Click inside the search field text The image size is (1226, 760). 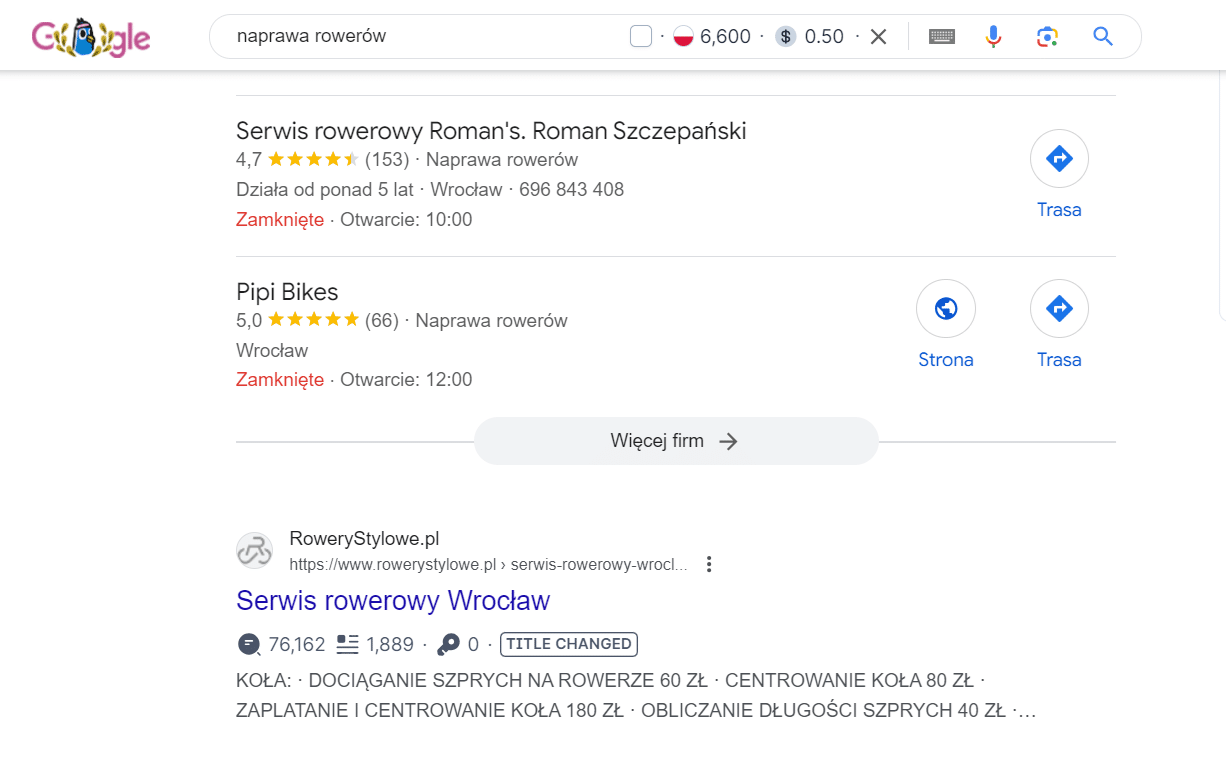(x=311, y=36)
